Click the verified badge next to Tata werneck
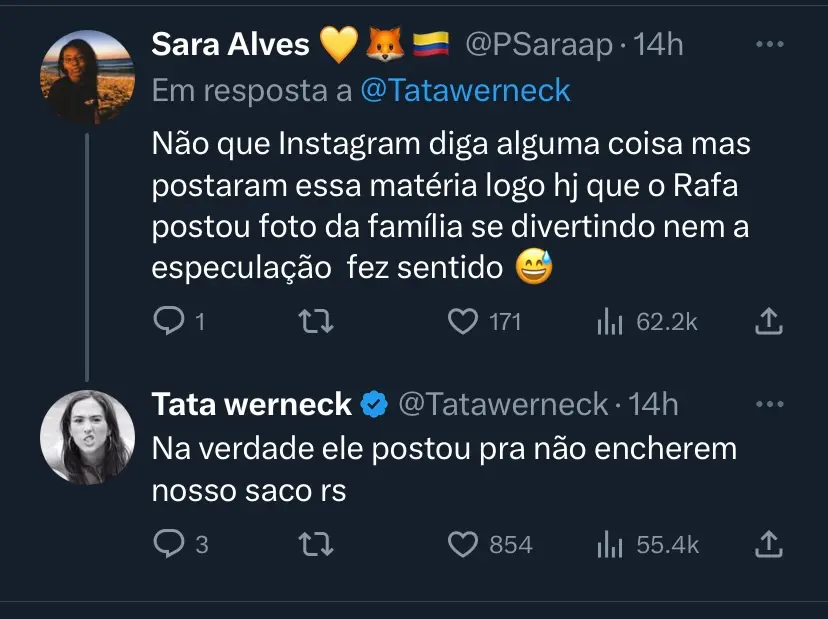This screenshot has width=828, height=619. [371, 405]
